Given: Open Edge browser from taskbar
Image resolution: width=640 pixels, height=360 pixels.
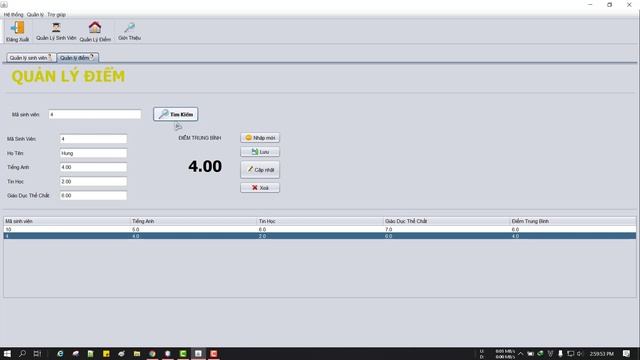Looking at the screenshot, I should pyautogui.click(x=60, y=353).
